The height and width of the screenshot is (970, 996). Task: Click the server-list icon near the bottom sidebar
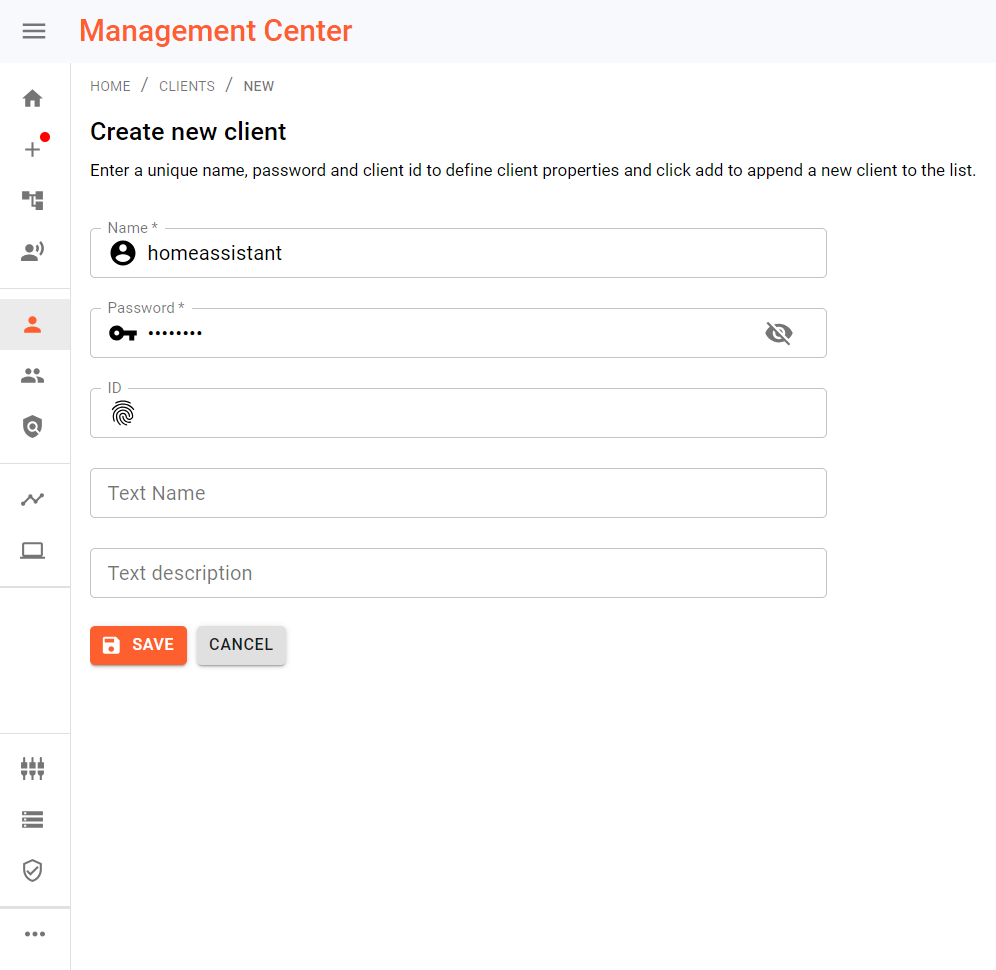(33, 819)
